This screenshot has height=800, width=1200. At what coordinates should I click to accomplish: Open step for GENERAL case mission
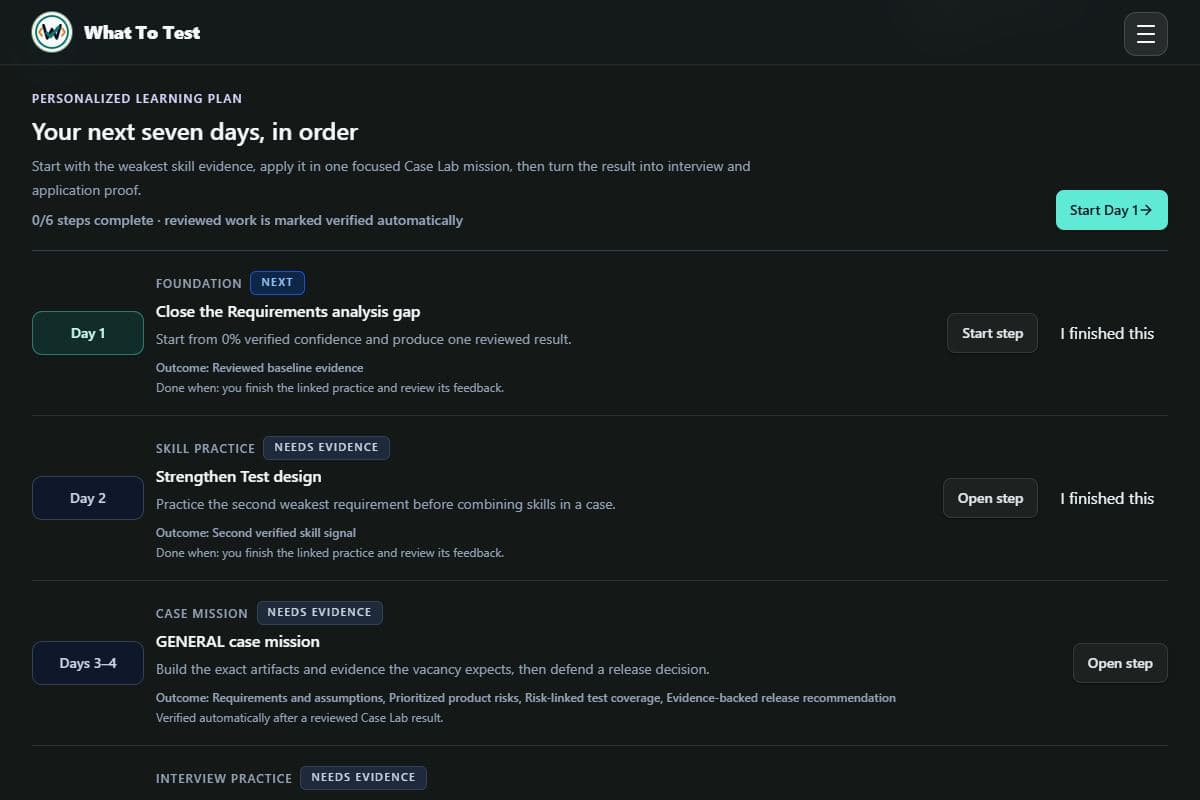click(x=1120, y=663)
